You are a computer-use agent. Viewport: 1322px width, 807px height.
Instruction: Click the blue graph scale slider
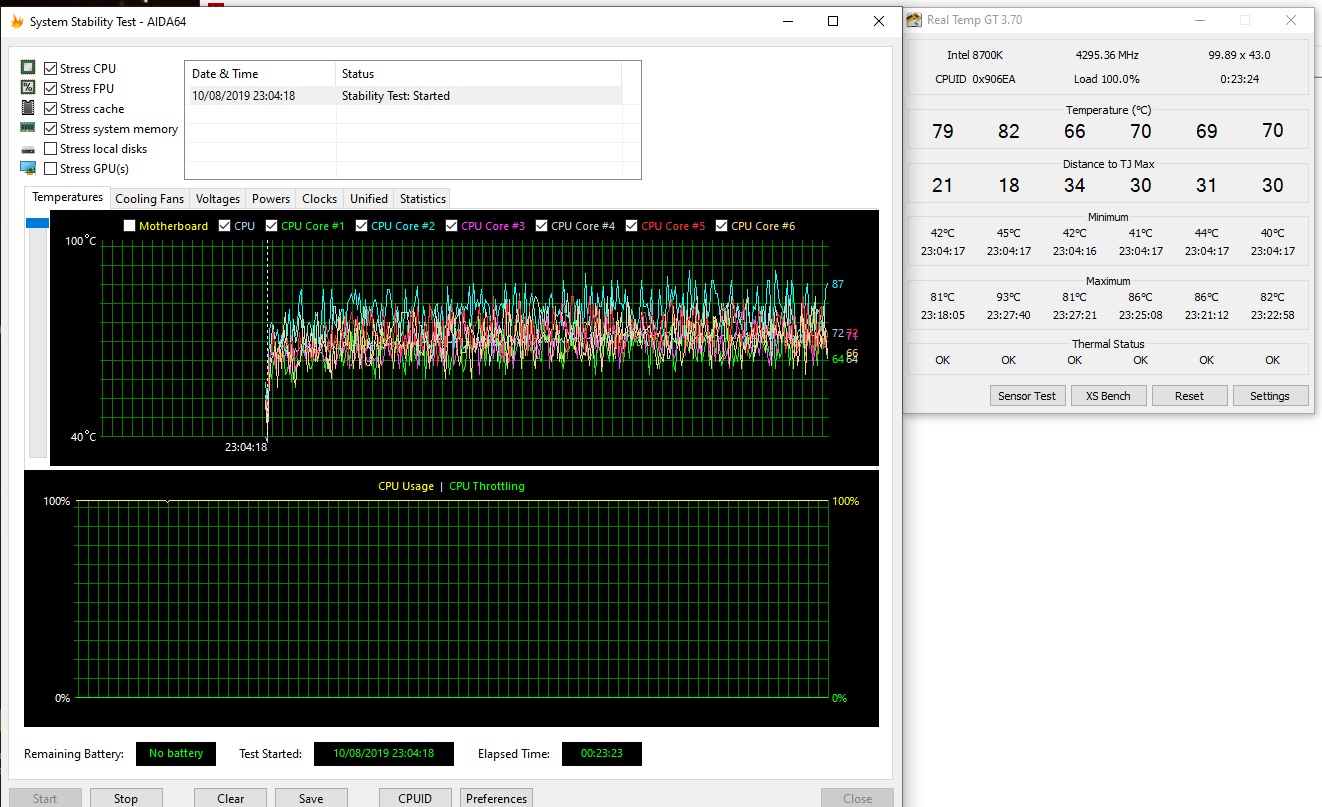click(x=37, y=223)
